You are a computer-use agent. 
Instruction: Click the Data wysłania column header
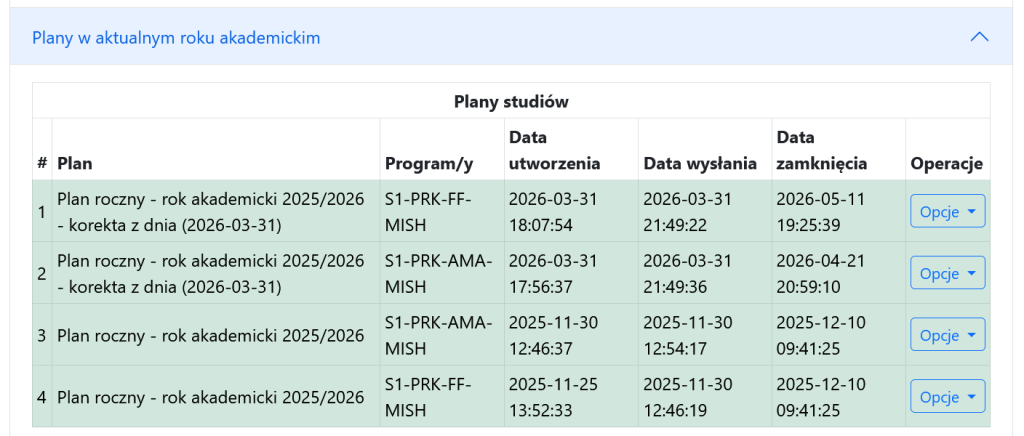pyautogui.click(x=700, y=163)
